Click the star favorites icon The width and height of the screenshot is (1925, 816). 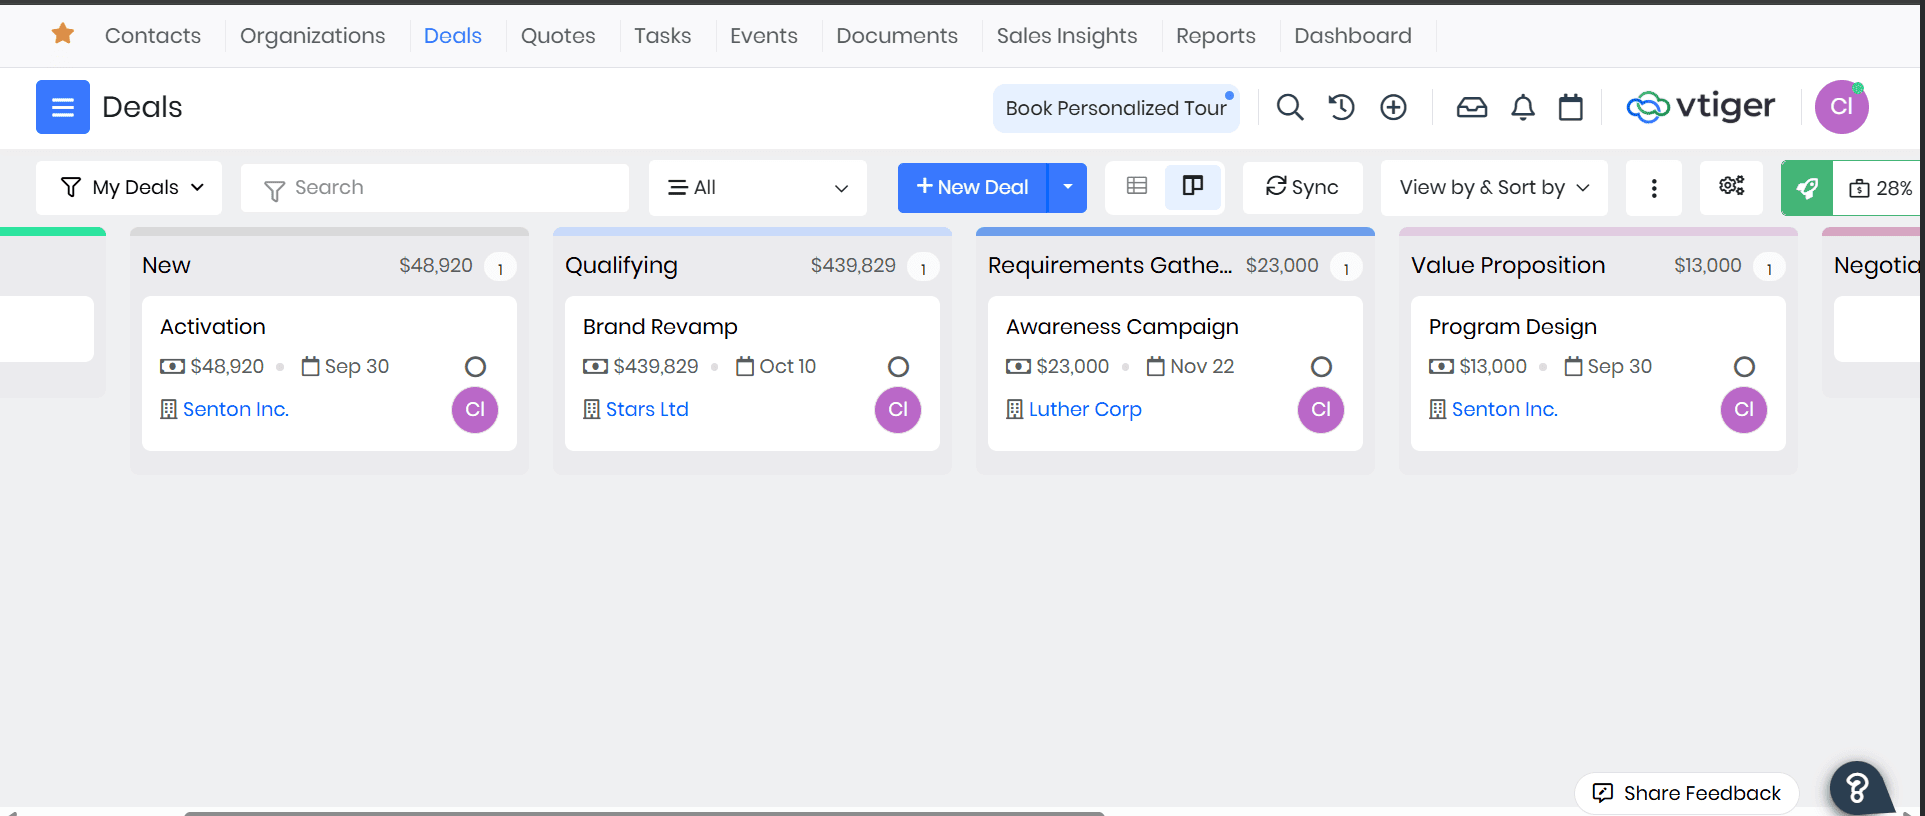[x=63, y=34]
